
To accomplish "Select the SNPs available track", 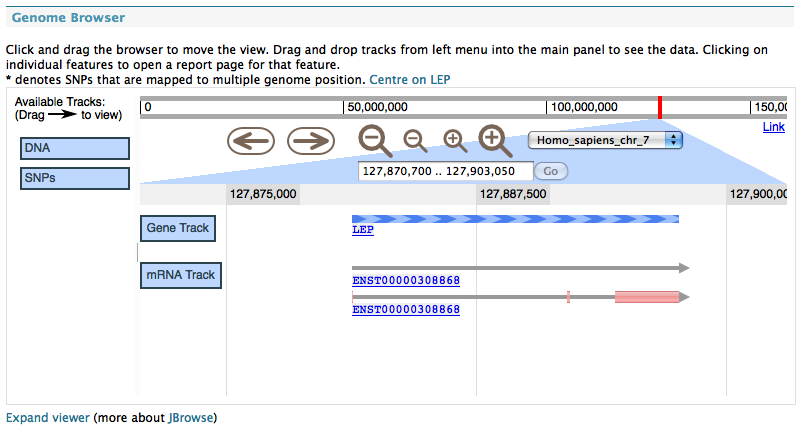I will click(x=75, y=178).
